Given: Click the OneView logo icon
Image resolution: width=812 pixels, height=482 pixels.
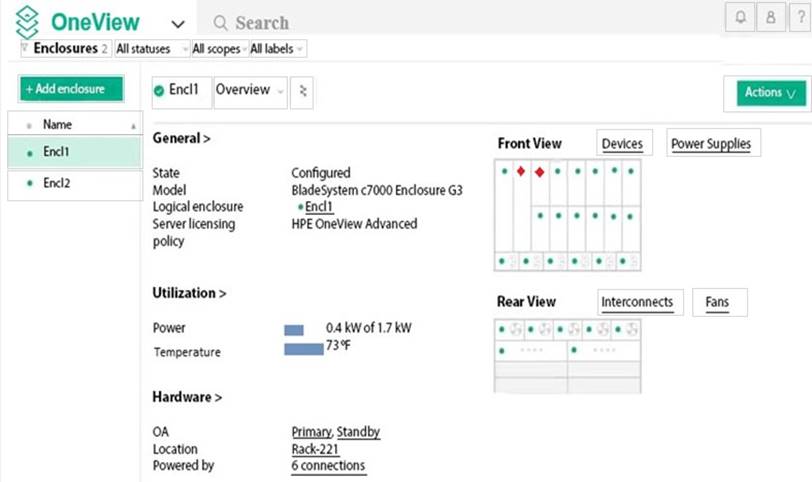Looking at the screenshot, I should [27, 22].
